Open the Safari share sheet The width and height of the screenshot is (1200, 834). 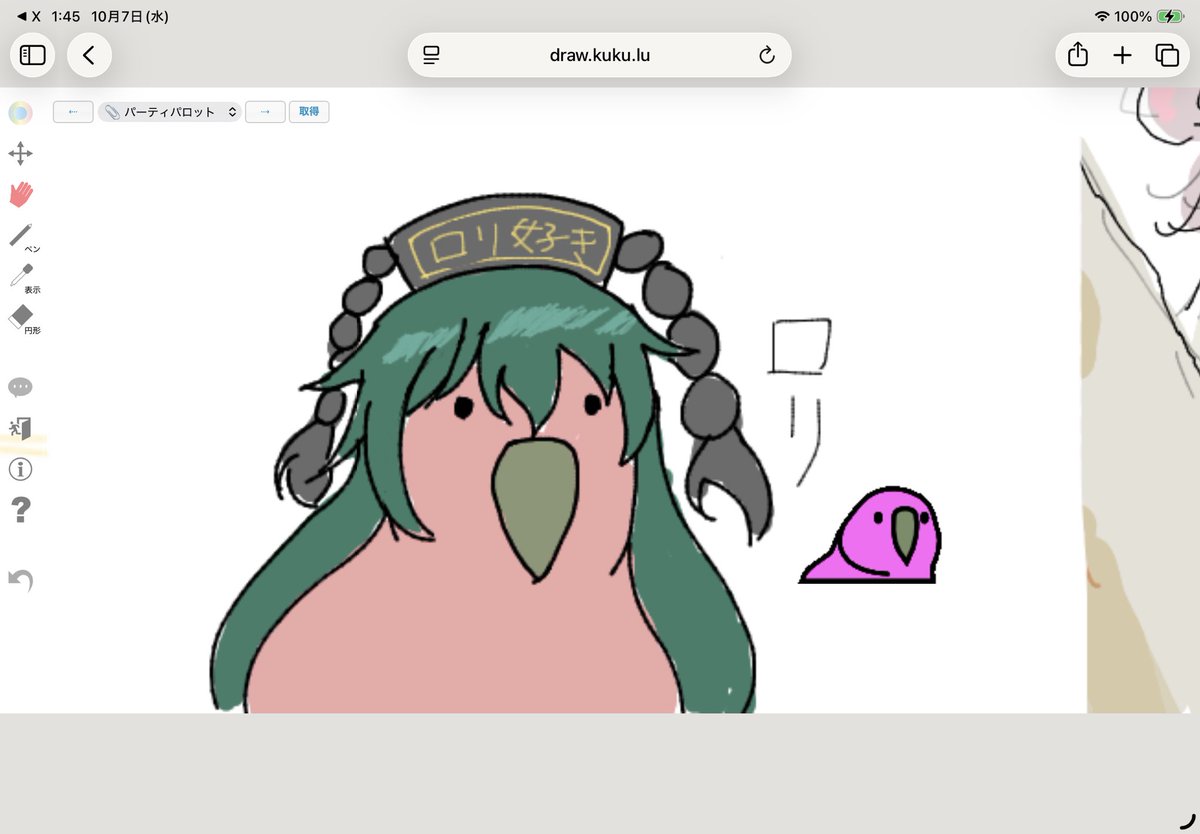[x=1078, y=55]
